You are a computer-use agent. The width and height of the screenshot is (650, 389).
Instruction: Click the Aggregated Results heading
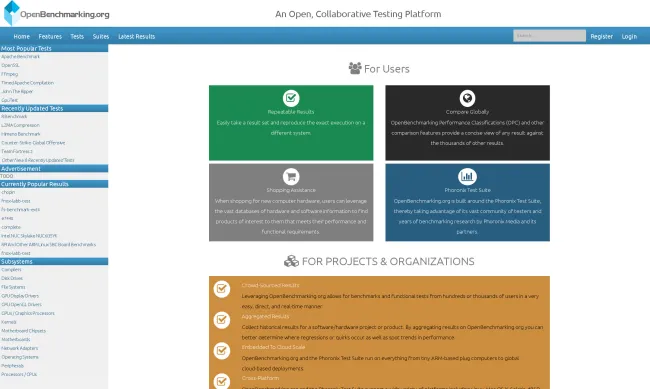(x=265, y=316)
